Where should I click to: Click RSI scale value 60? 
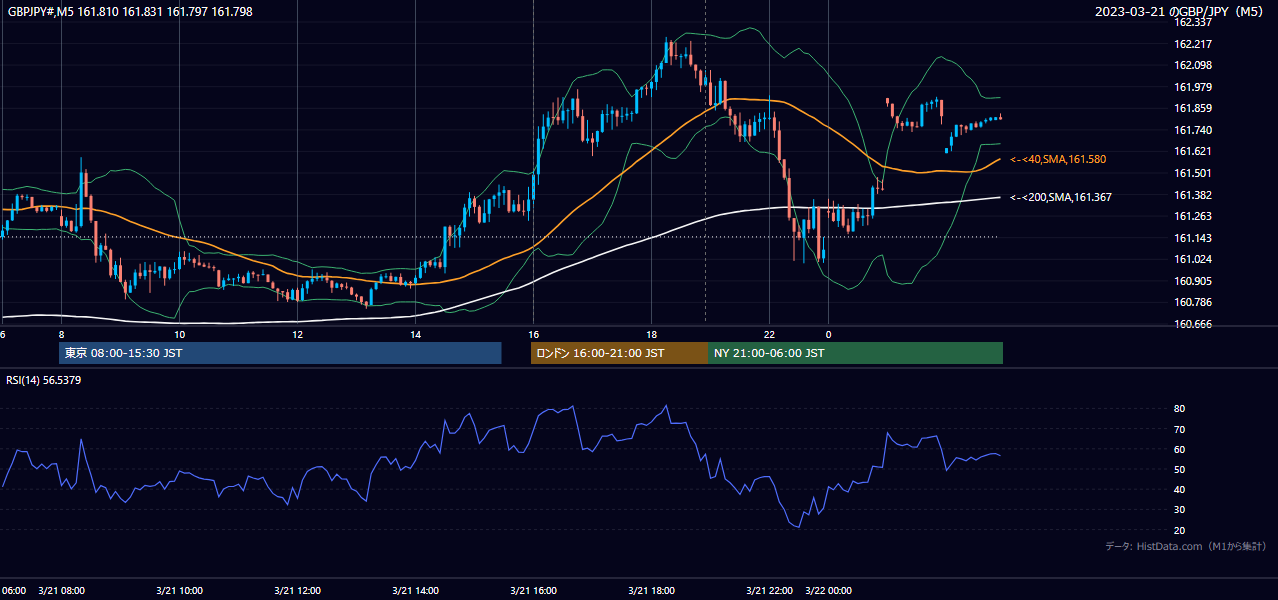coord(1180,449)
